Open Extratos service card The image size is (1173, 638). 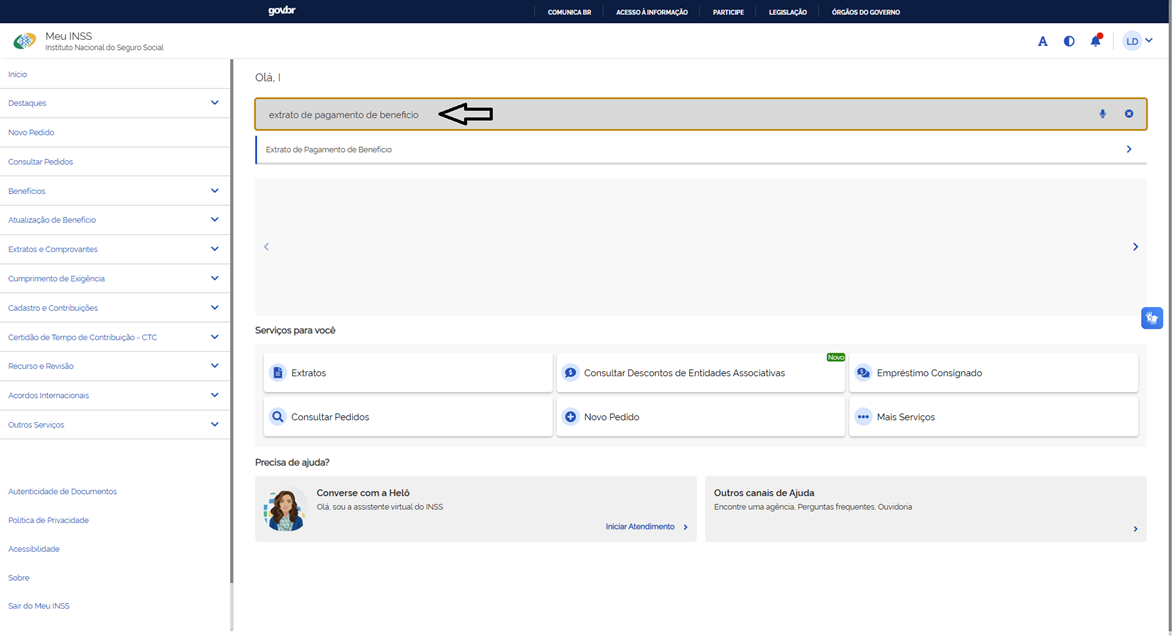pos(408,372)
